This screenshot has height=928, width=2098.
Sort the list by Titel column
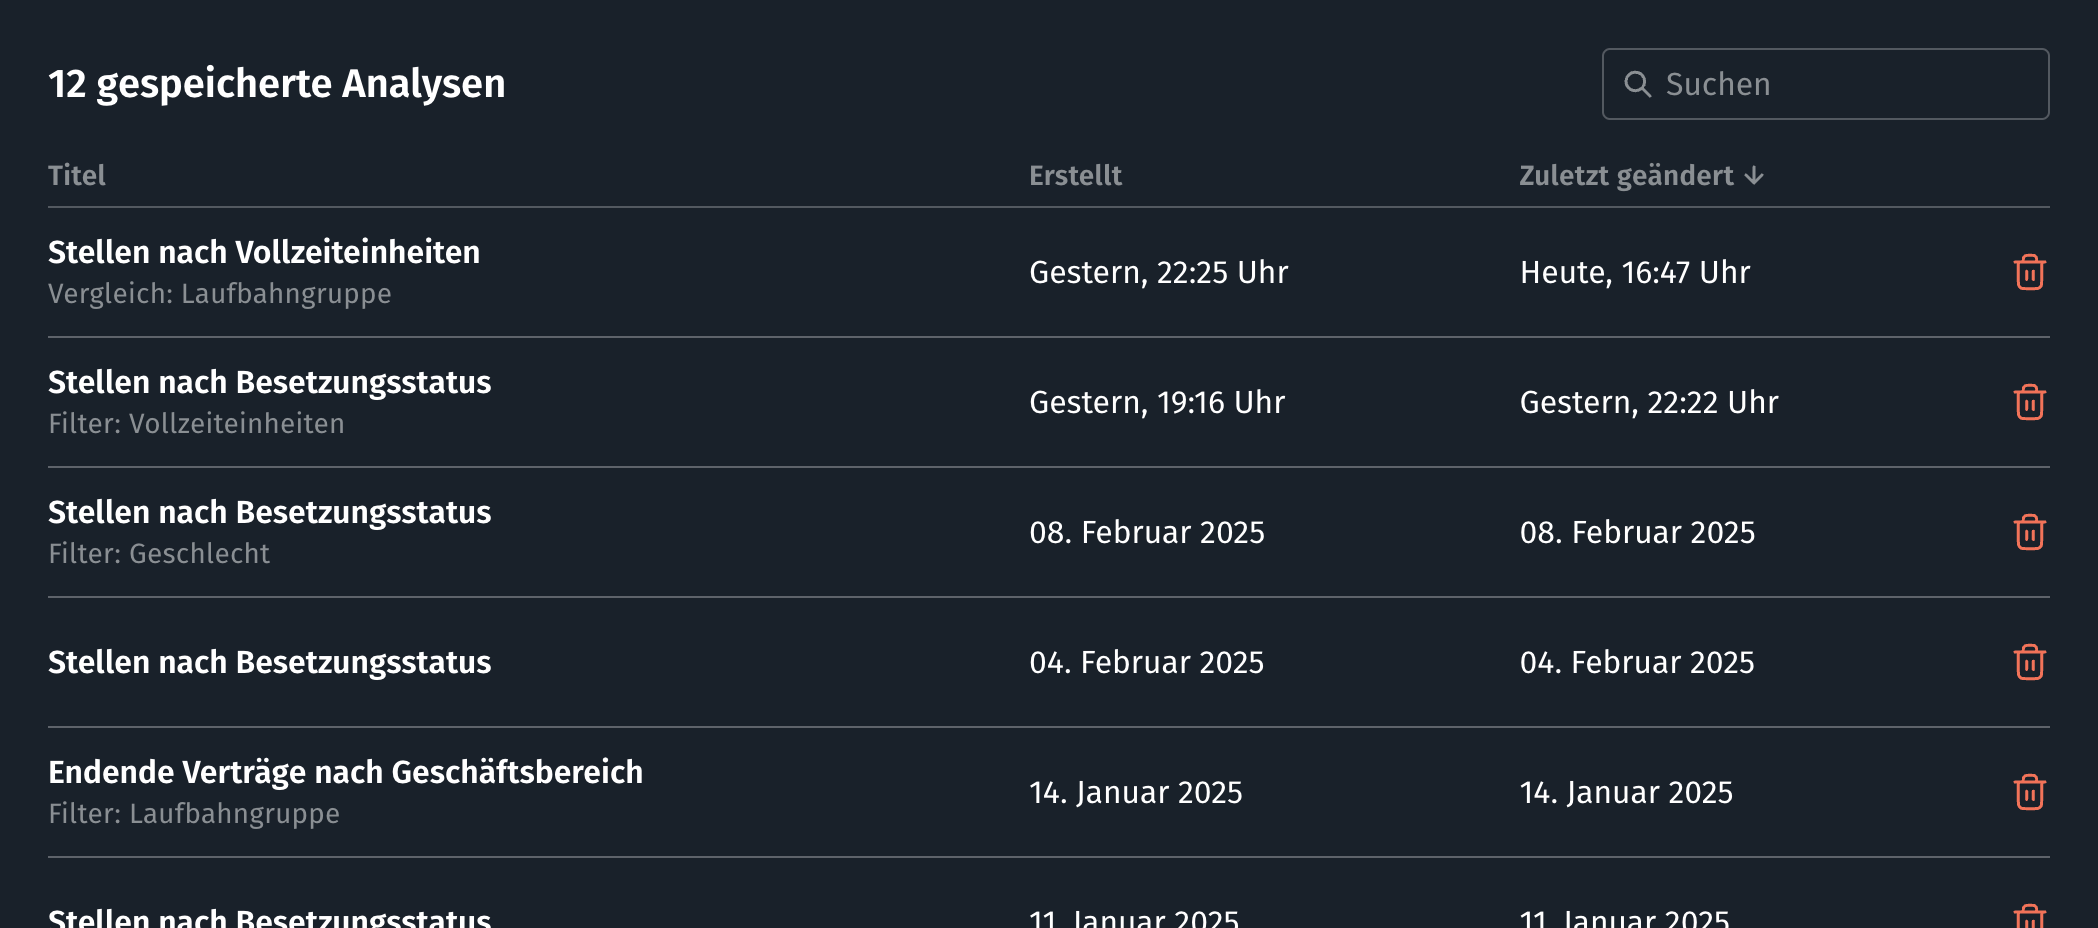point(77,176)
